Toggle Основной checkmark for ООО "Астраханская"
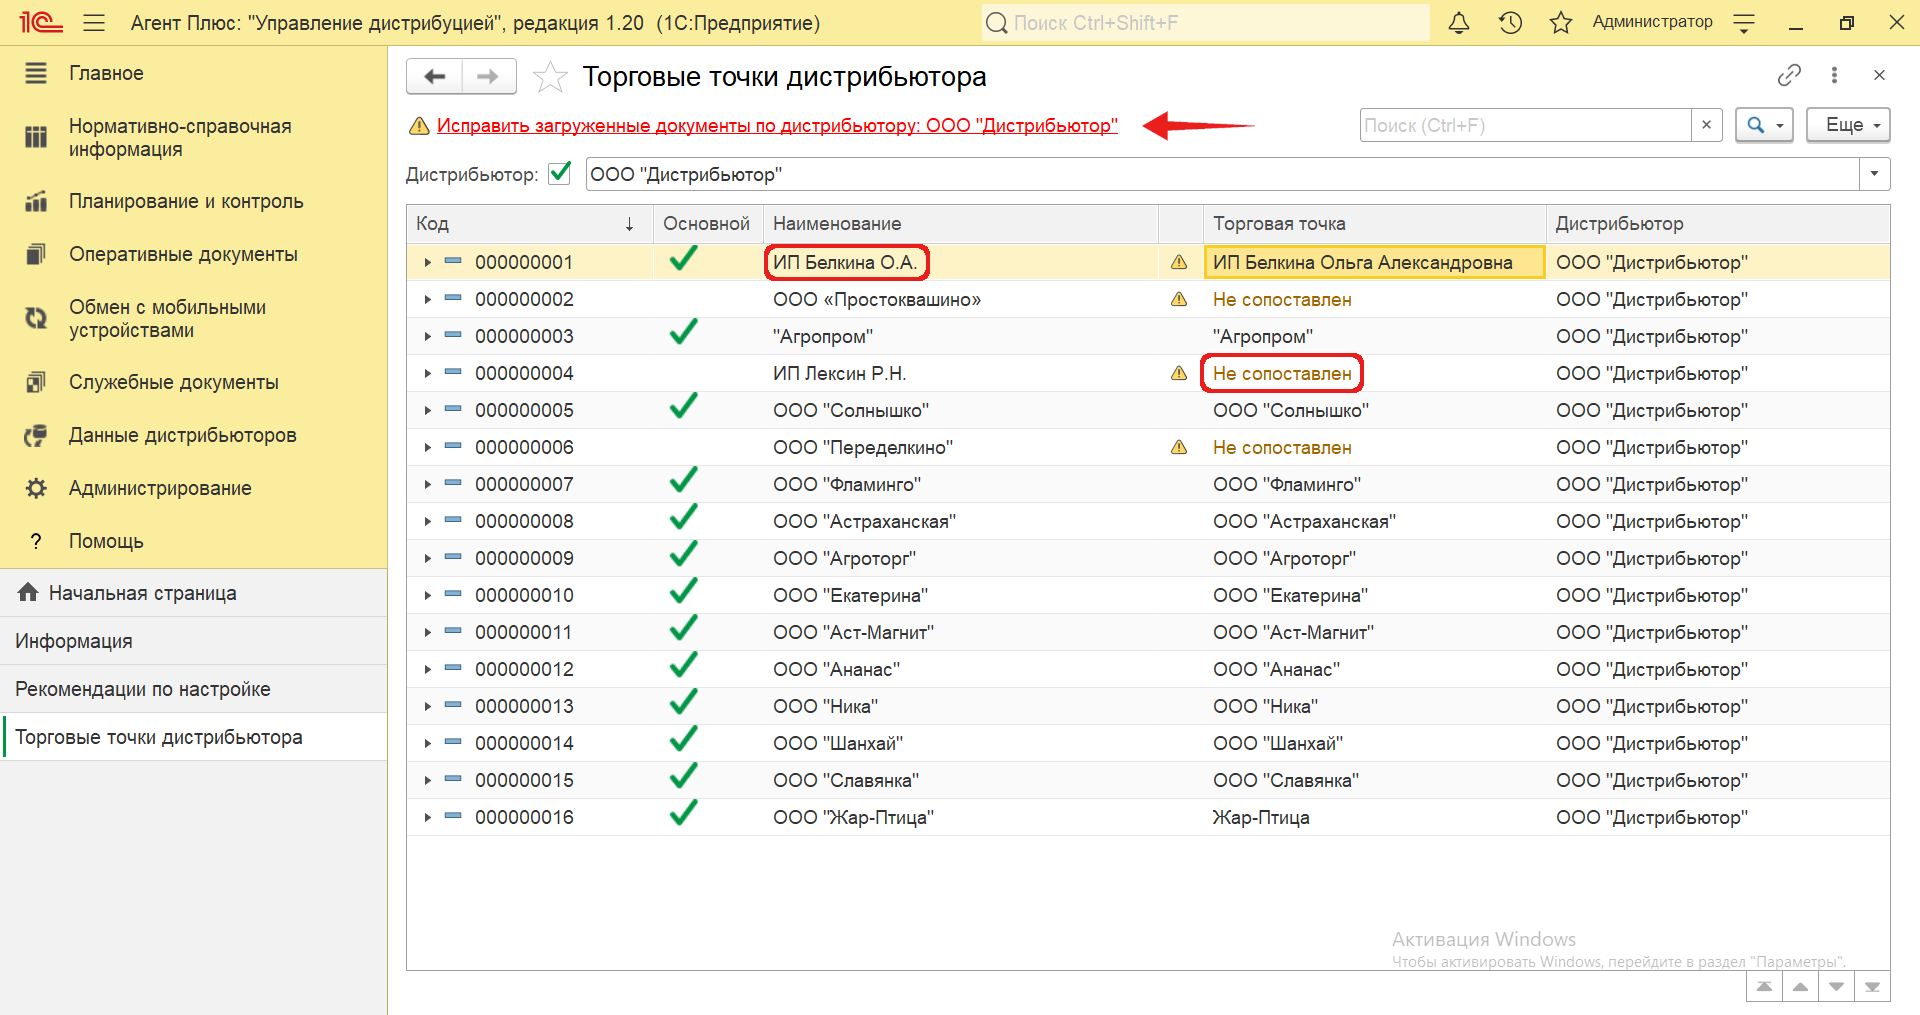This screenshot has height=1015, width=1920. (684, 519)
